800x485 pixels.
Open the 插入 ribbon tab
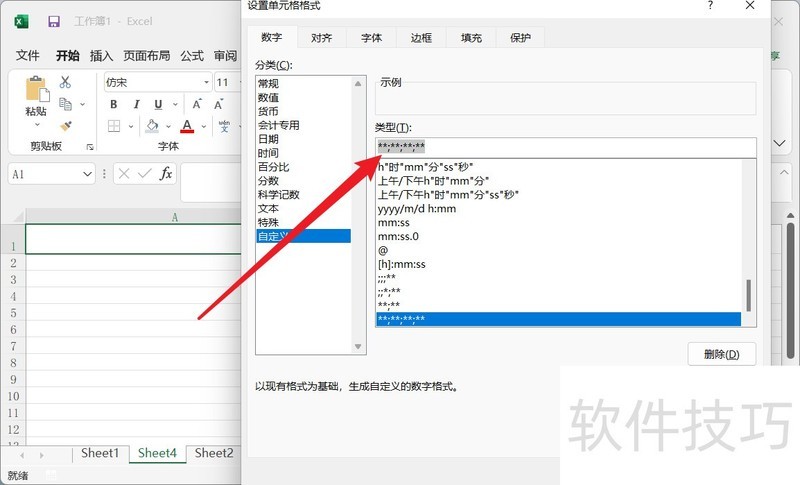tap(101, 56)
